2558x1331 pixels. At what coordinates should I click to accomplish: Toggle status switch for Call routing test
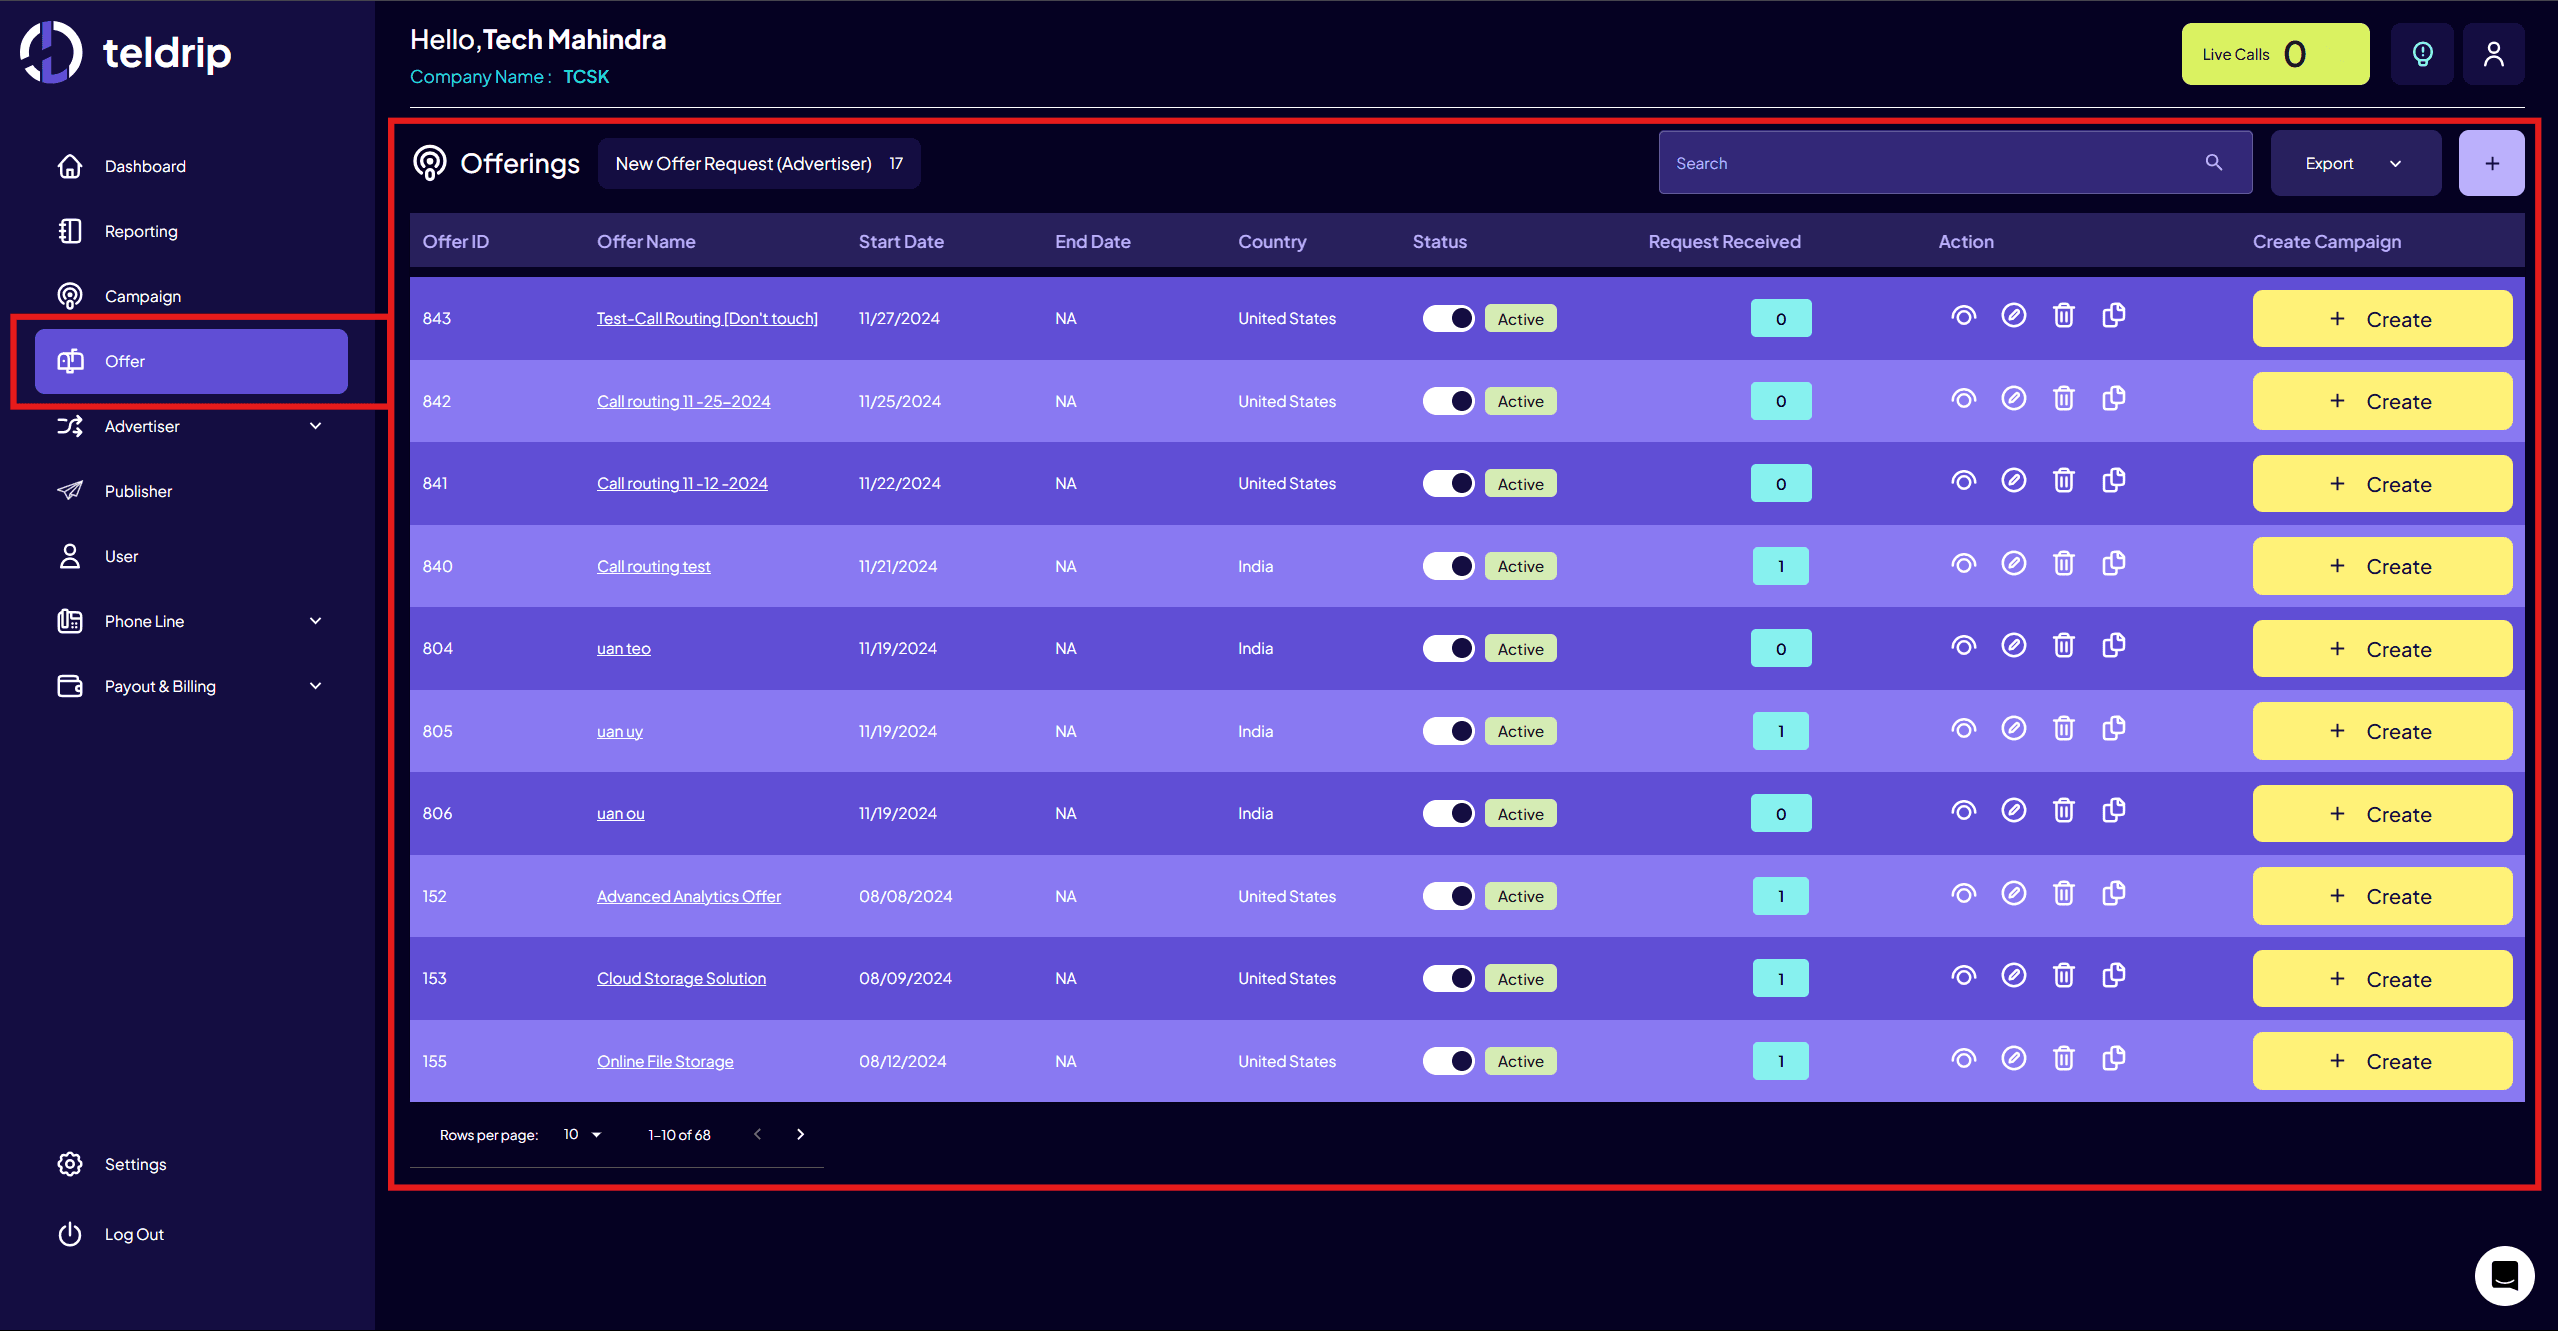coord(1448,566)
